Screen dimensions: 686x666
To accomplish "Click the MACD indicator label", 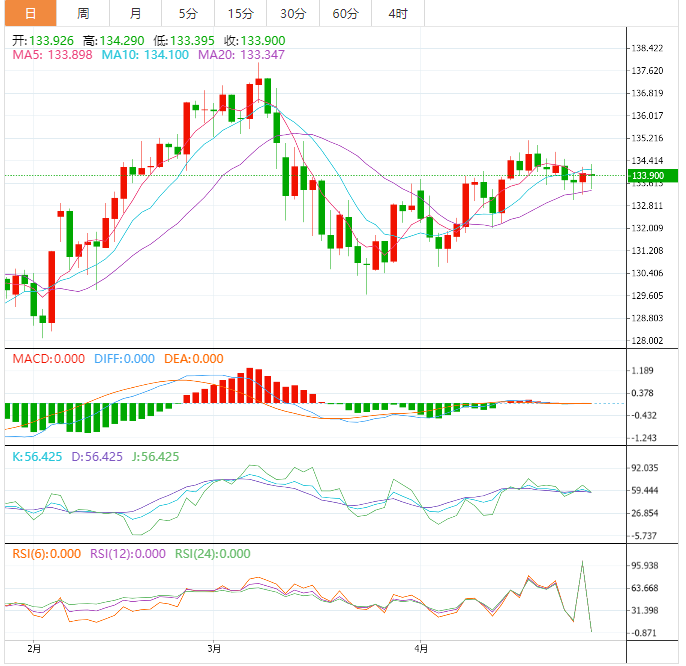I will [46, 359].
